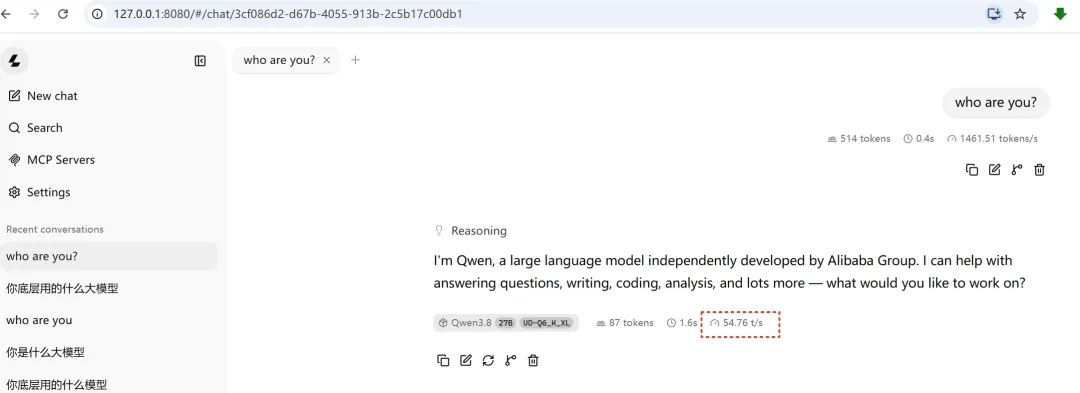Click the assistant's Qwen reply text

click(730, 272)
